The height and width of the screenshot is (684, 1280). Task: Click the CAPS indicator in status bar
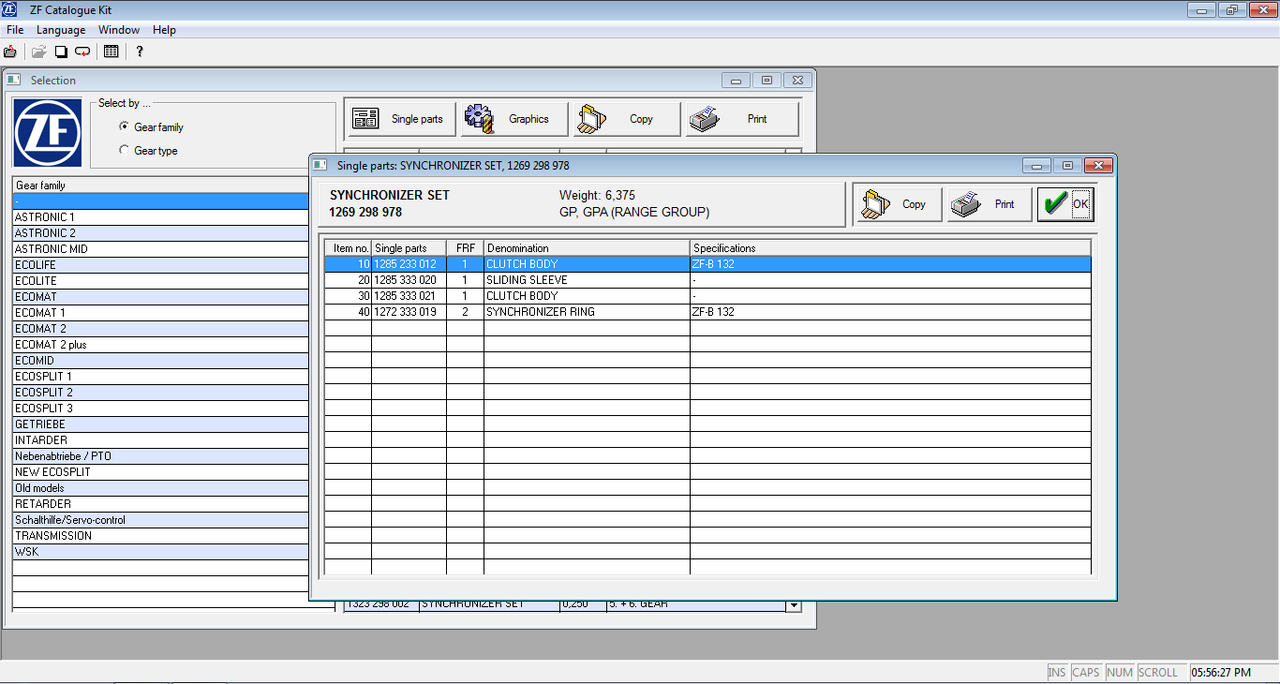[x=1085, y=673]
